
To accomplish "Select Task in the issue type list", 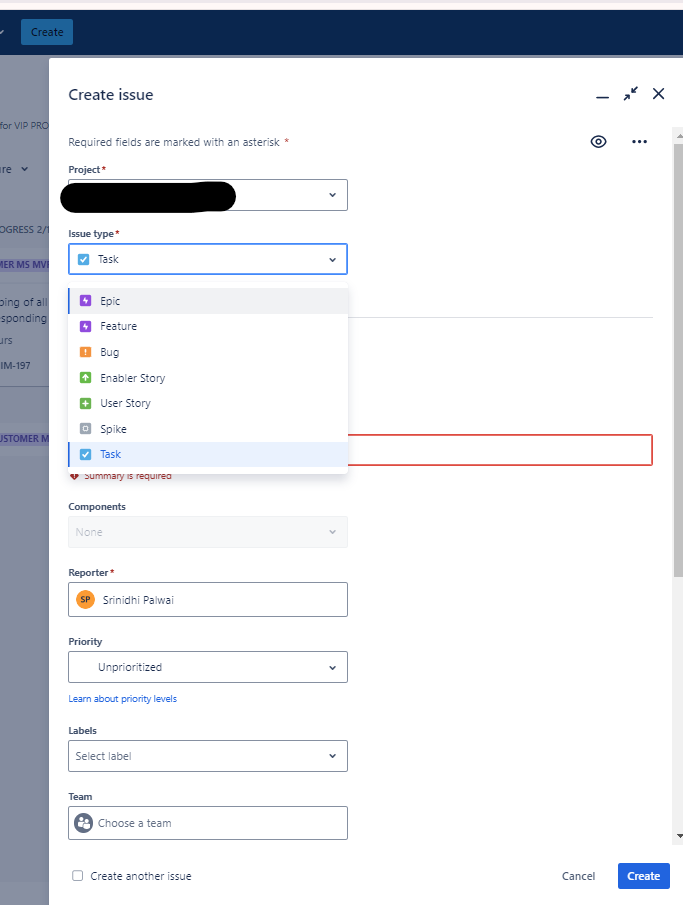I will coord(110,454).
